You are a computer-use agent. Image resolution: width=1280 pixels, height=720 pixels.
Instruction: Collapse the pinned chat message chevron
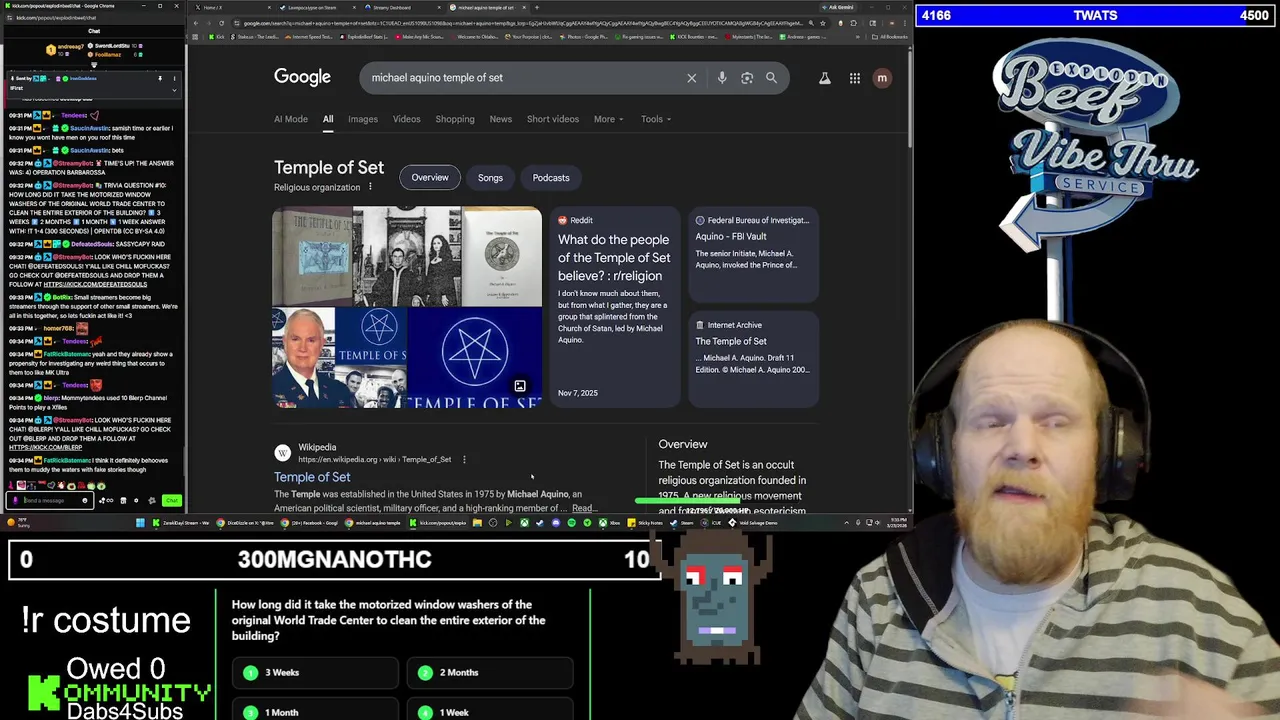tap(174, 90)
